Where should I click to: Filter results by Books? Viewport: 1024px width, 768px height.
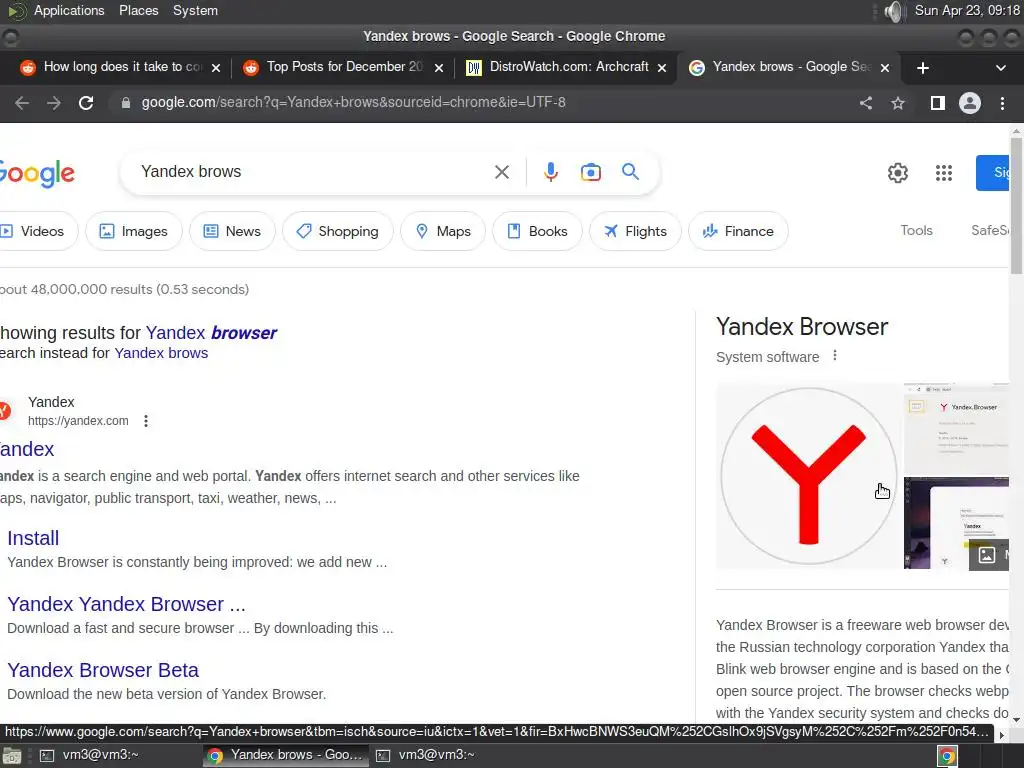pos(537,231)
